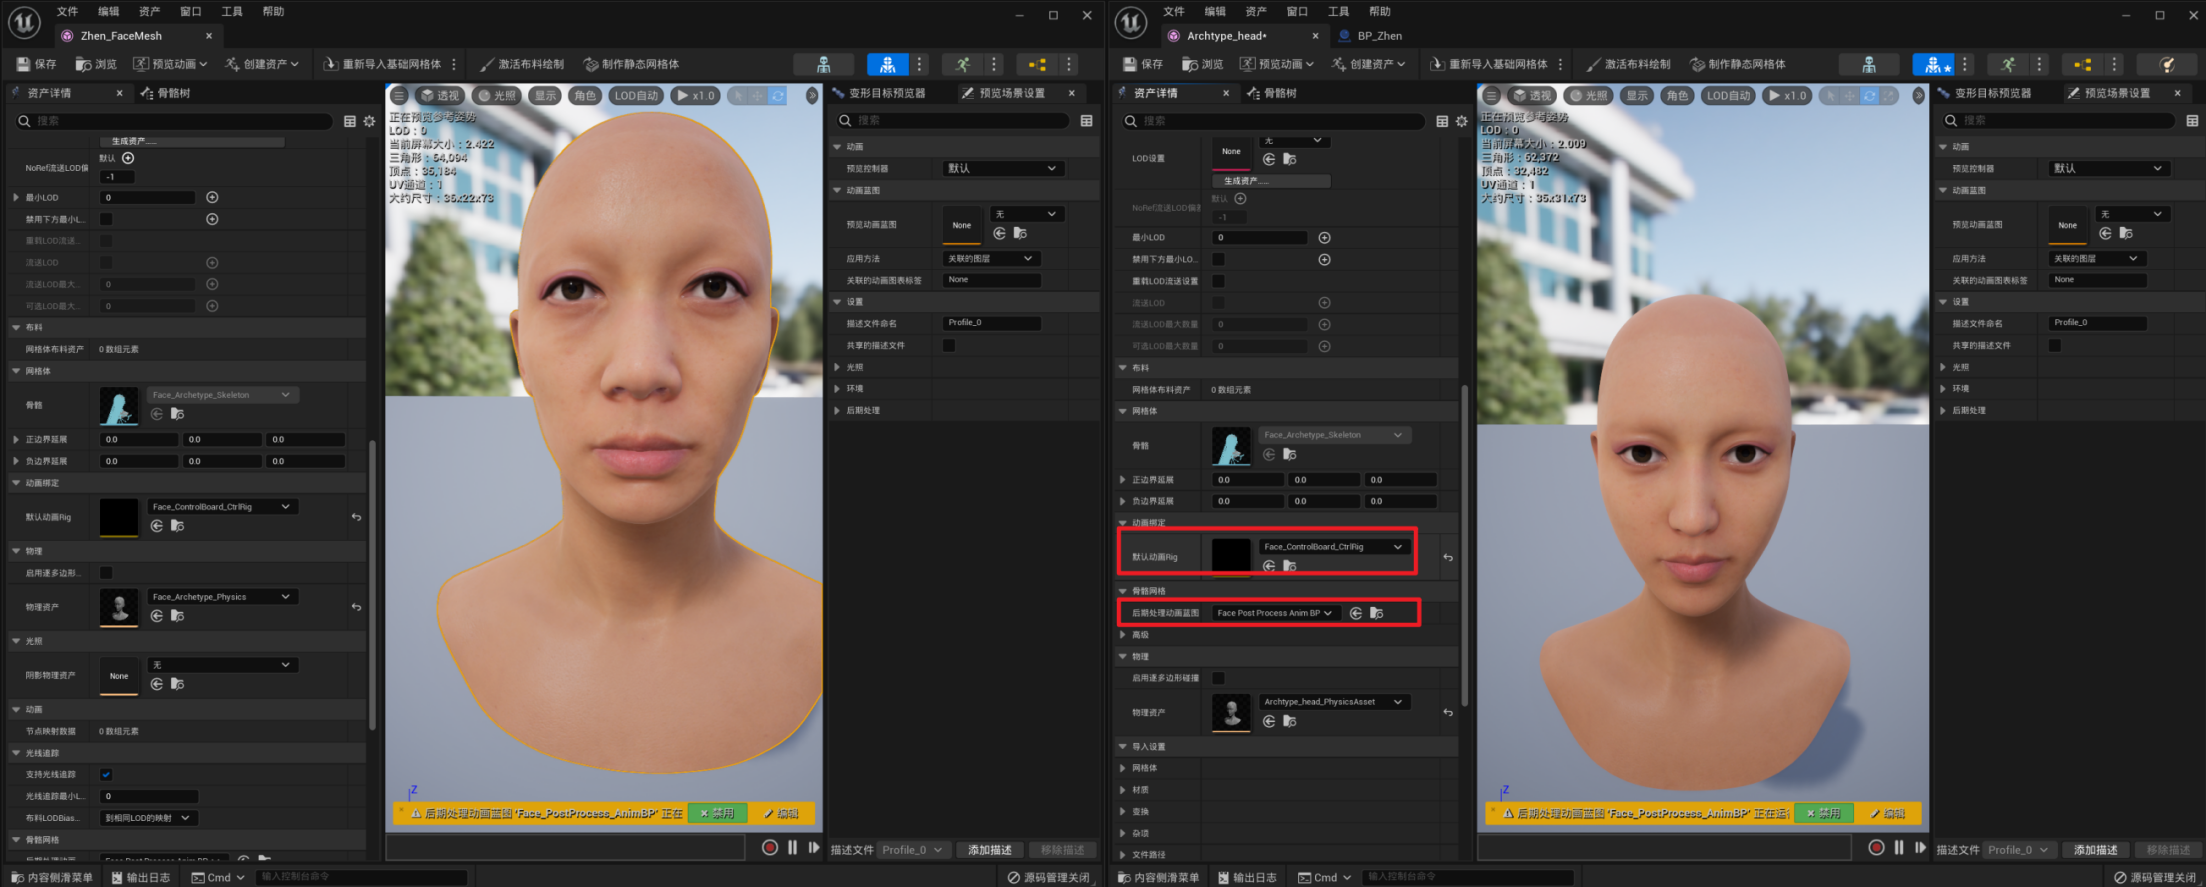Switch to the BP_Zhen tab
This screenshot has width=2206, height=887.
[1378, 36]
